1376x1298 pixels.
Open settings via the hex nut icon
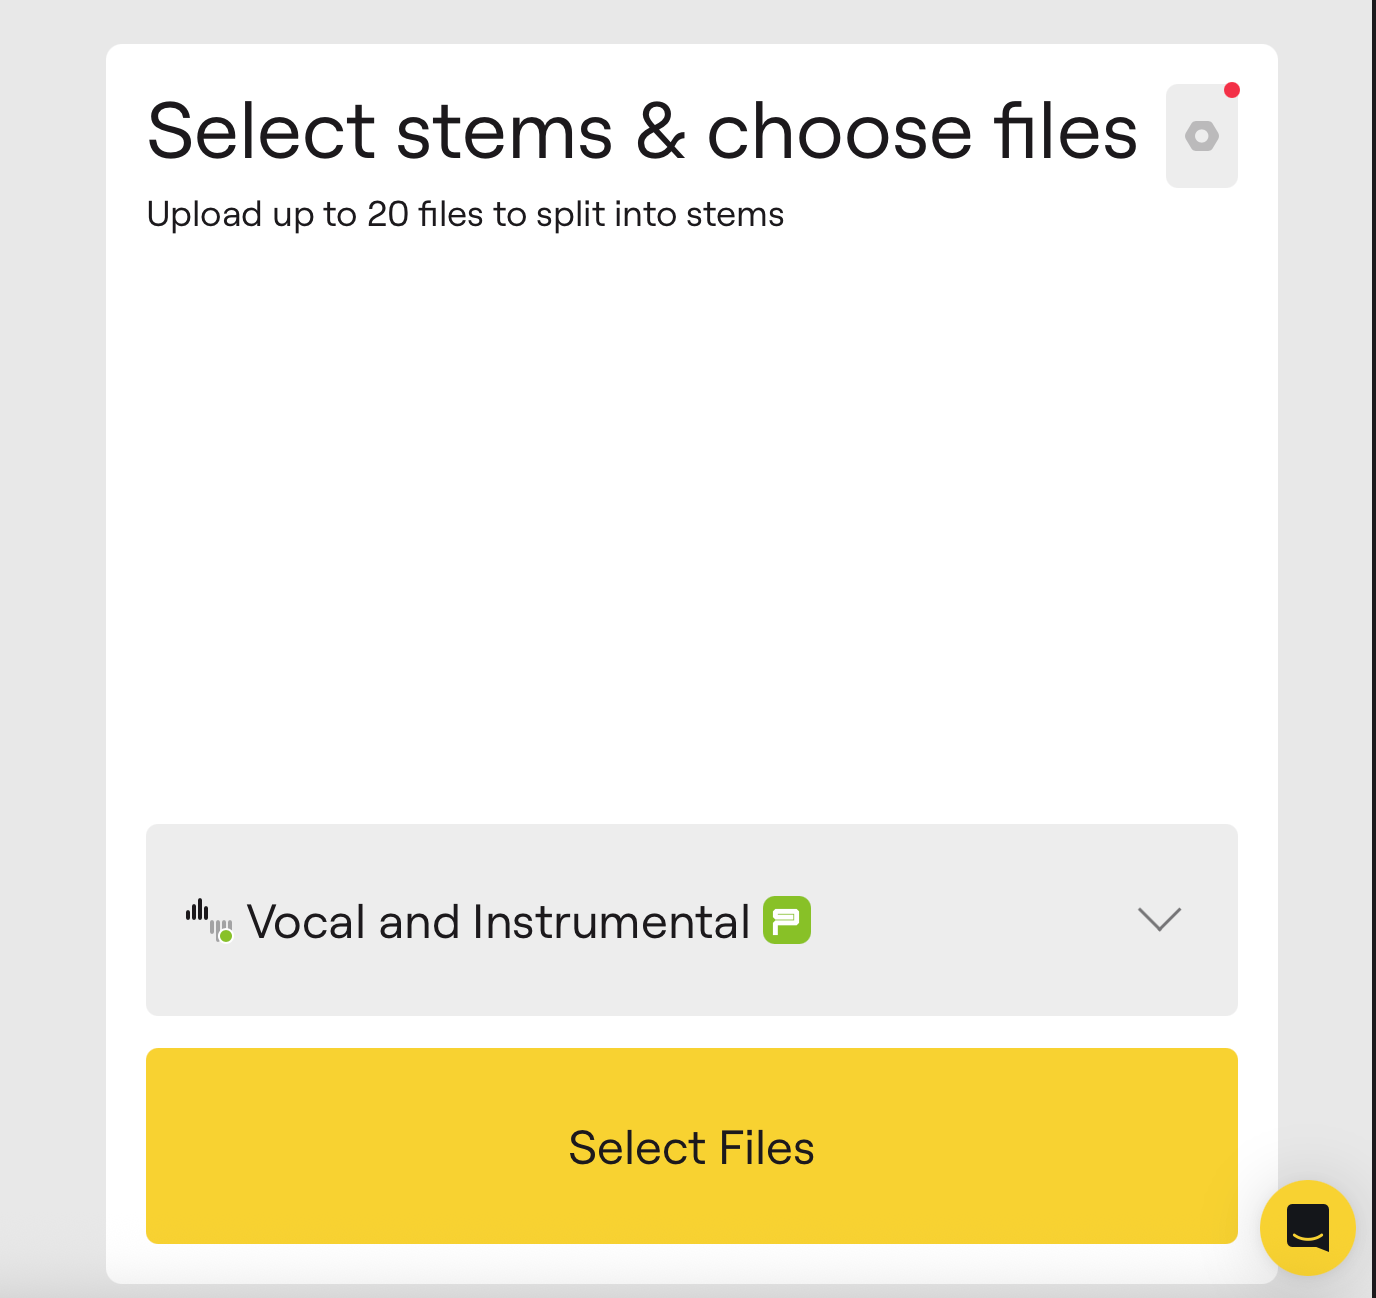(1201, 136)
